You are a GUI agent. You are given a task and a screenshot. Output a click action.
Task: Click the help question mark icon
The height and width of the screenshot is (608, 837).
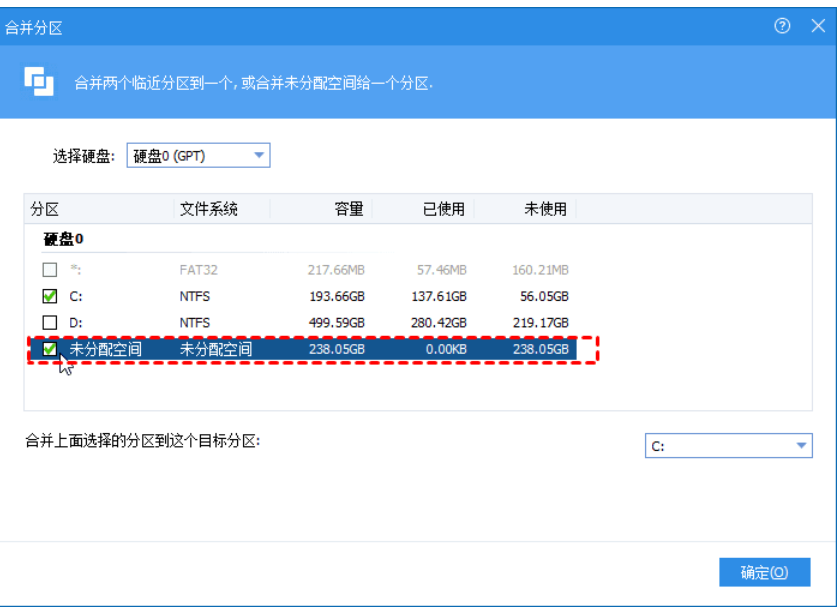click(783, 27)
